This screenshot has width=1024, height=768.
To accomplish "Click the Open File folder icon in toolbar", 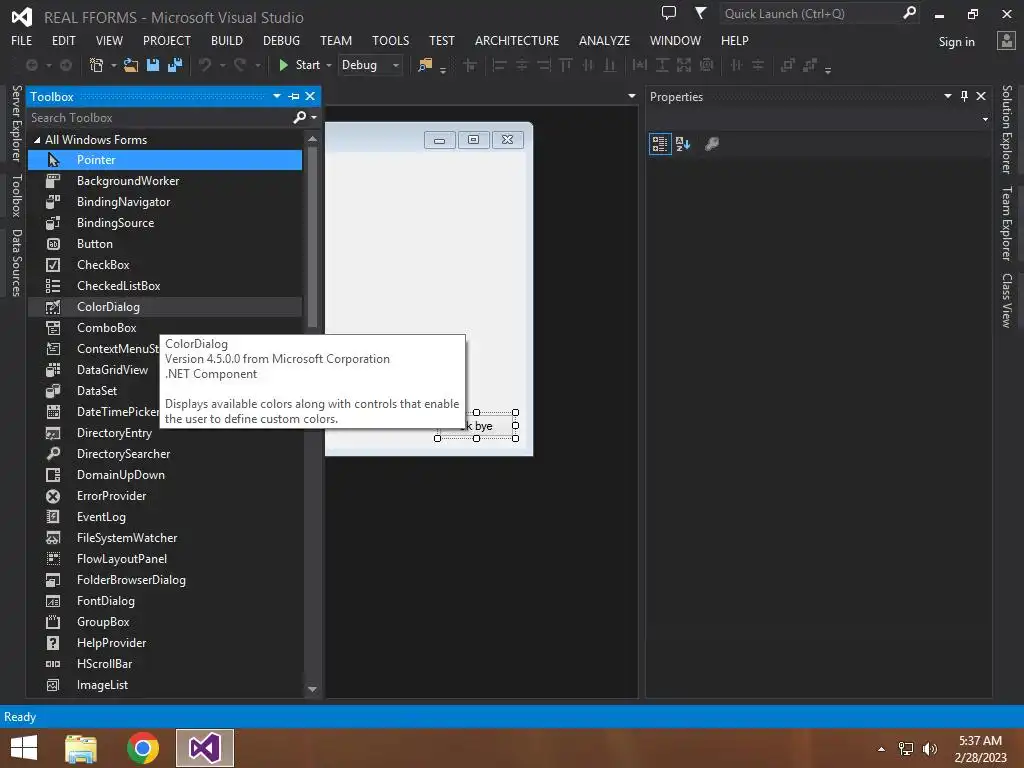I will click(x=131, y=65).
